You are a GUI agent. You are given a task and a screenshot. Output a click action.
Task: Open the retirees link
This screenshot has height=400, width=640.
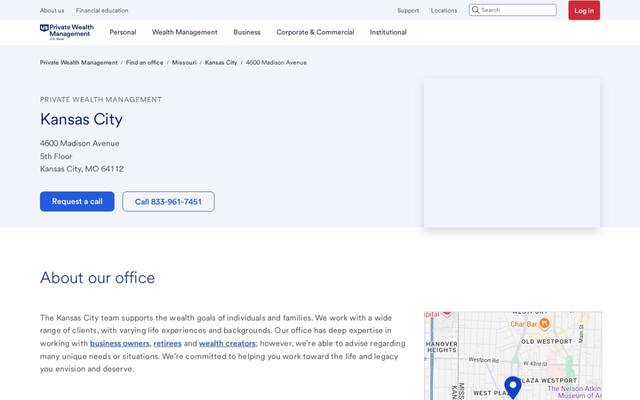(x=167, y=343)
